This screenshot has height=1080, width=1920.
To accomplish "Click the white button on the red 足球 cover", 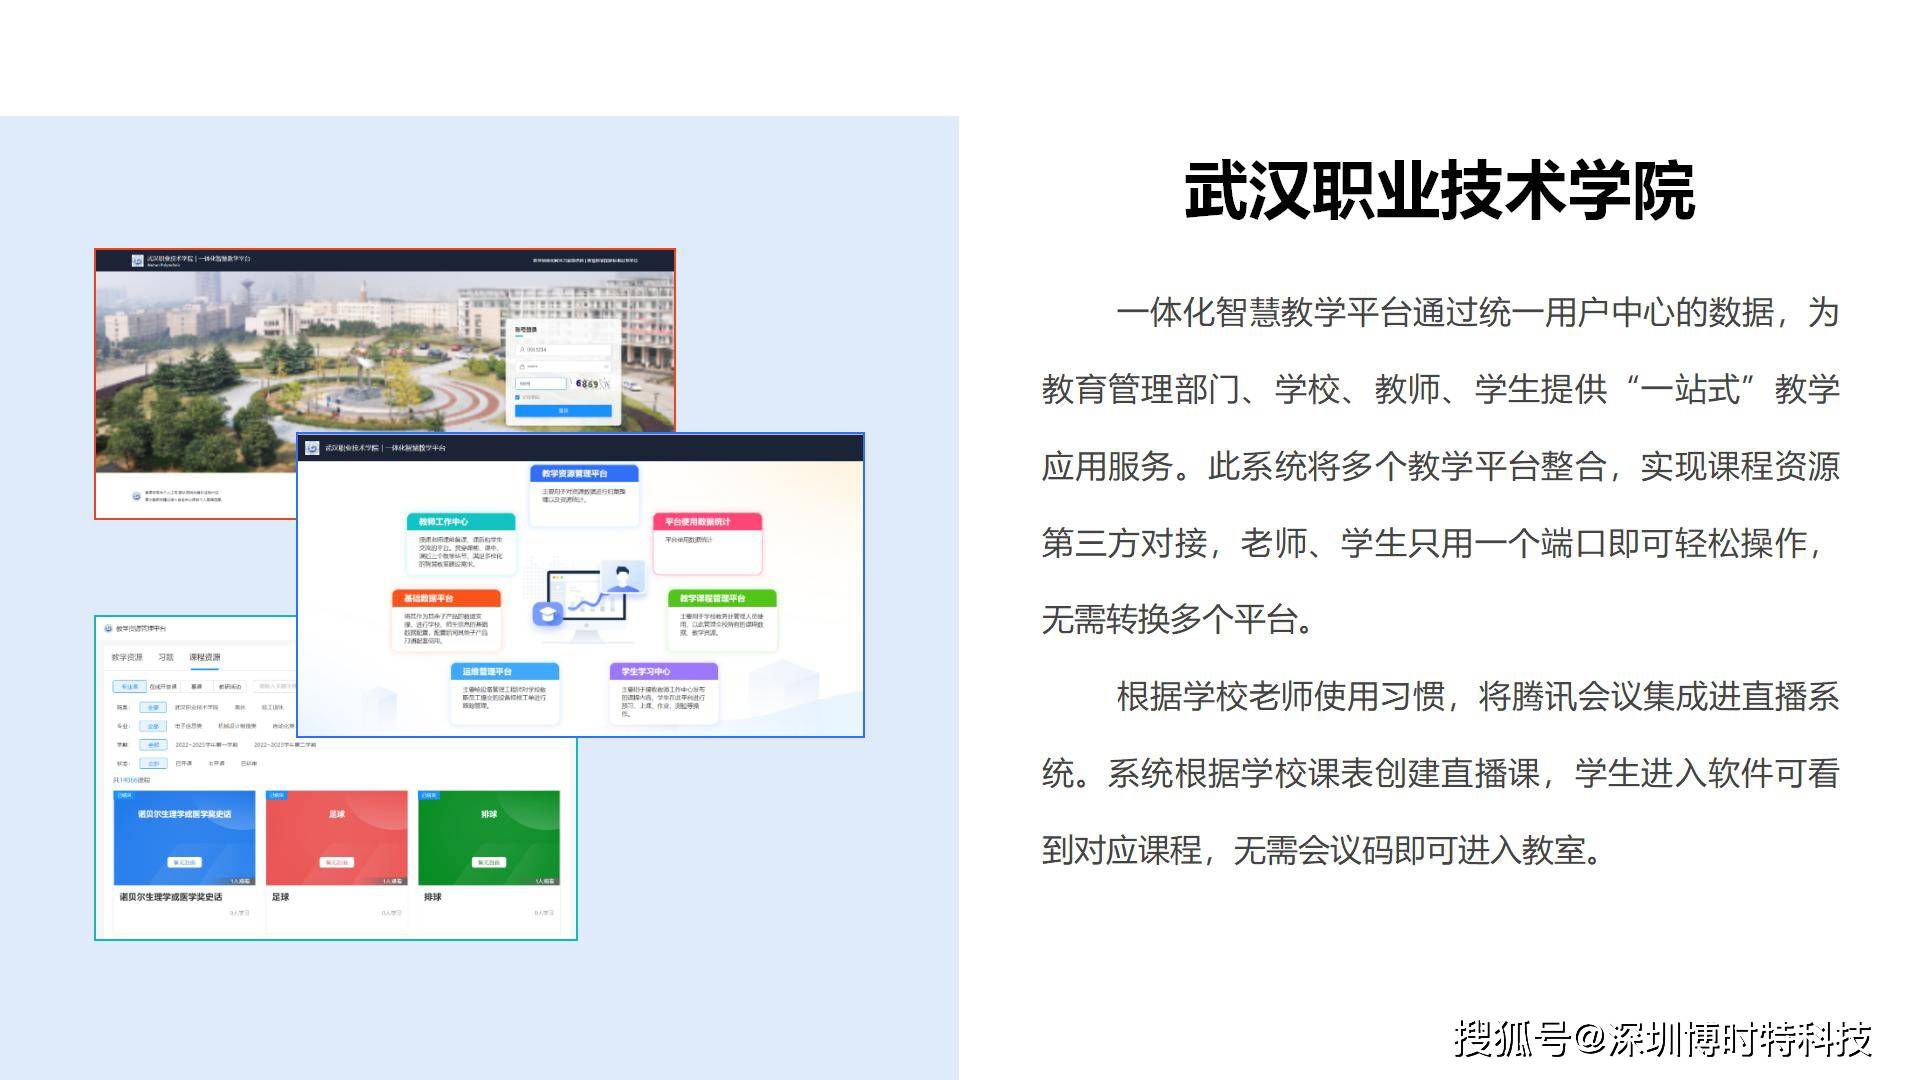I will pyautogui.click(x=337, y=862).
